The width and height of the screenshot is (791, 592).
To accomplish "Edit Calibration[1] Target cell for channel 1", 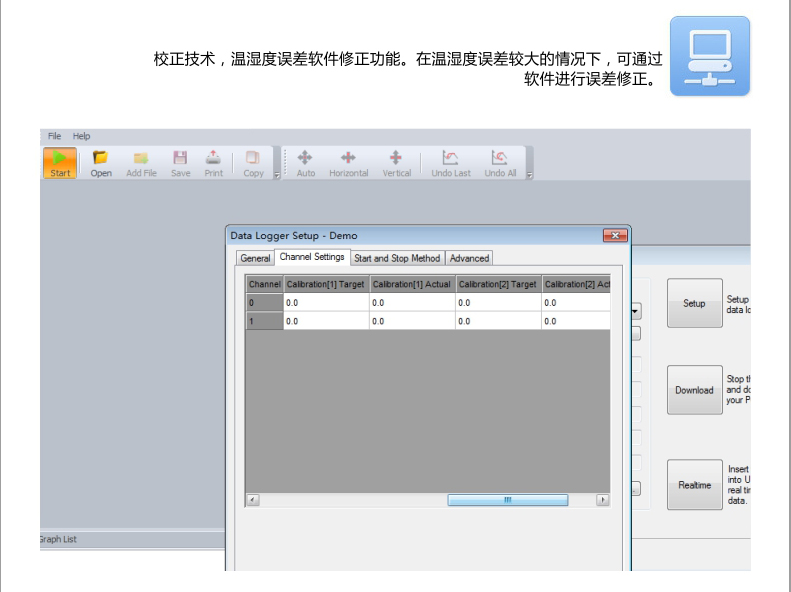I will click(326, 321).
